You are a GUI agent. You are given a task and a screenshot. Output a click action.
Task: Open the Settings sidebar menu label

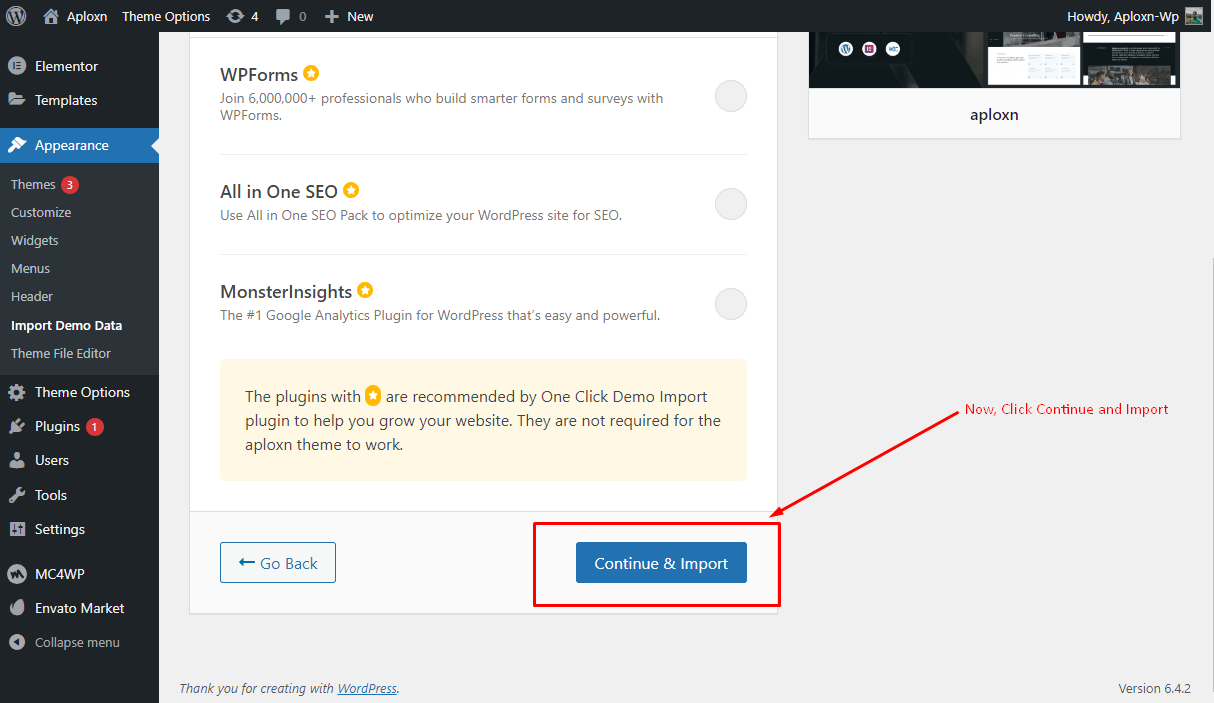(60, 529)
